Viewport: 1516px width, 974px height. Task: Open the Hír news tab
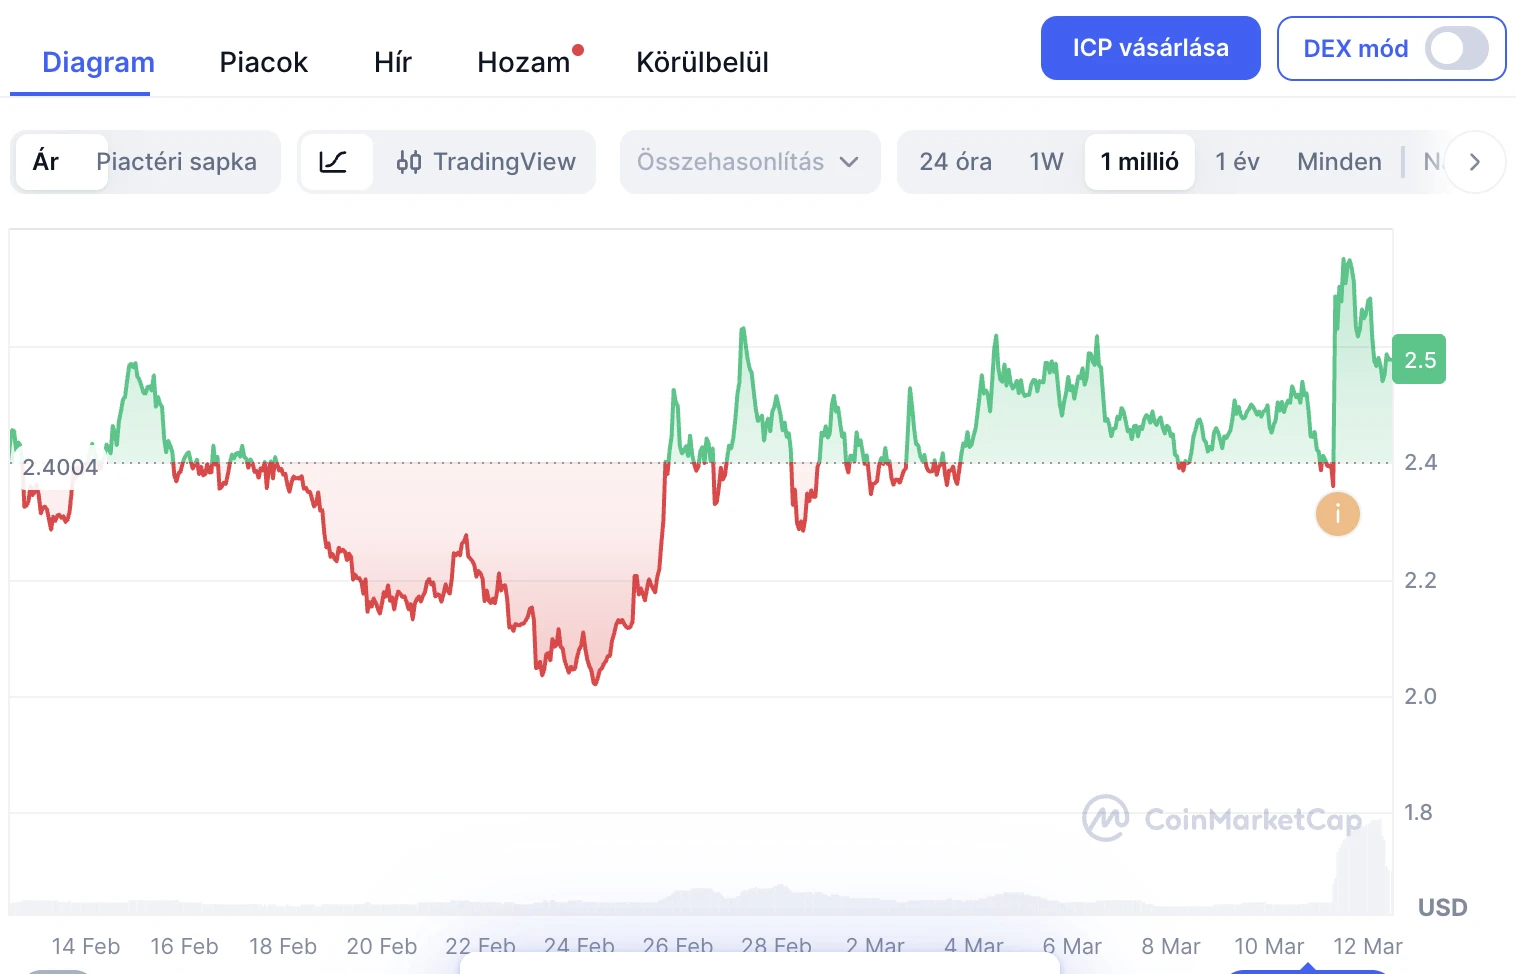393,62
